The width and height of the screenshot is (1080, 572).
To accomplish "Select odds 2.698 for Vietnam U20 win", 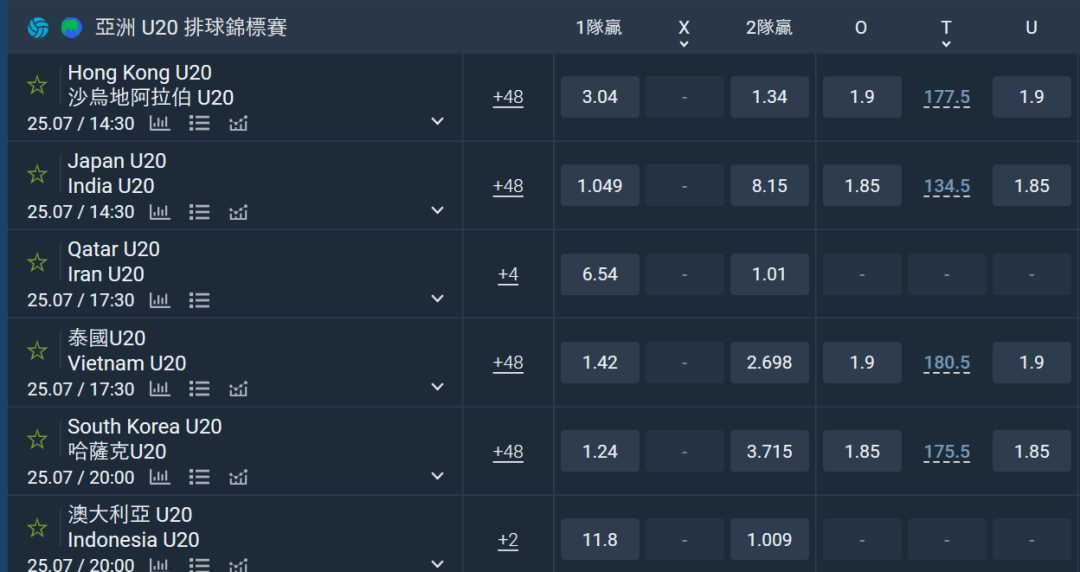I will coord(769,362).
